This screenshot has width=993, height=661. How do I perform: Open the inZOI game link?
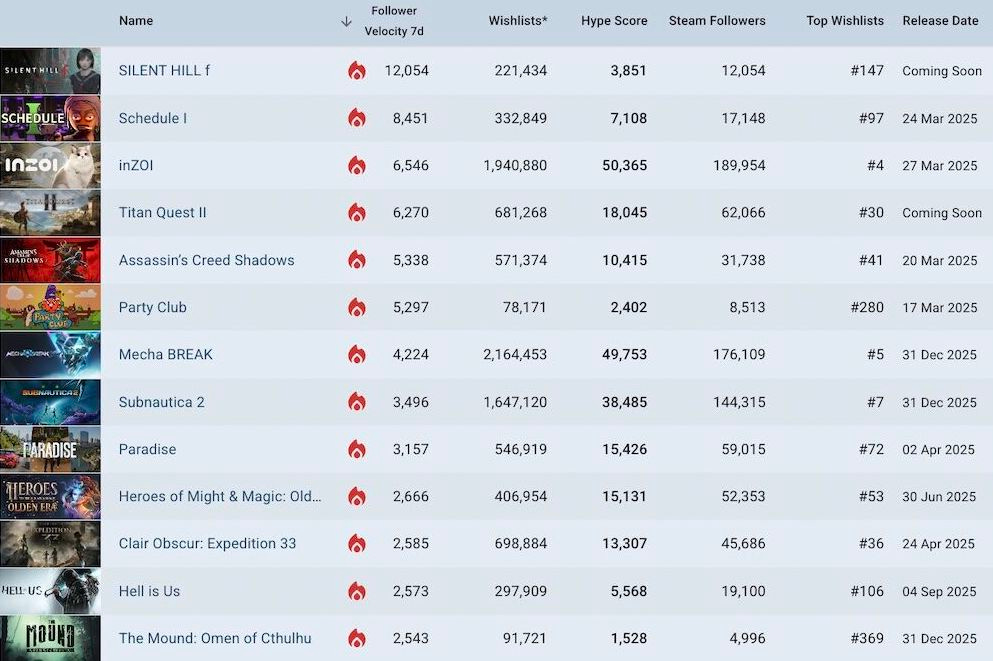point(136,165)
